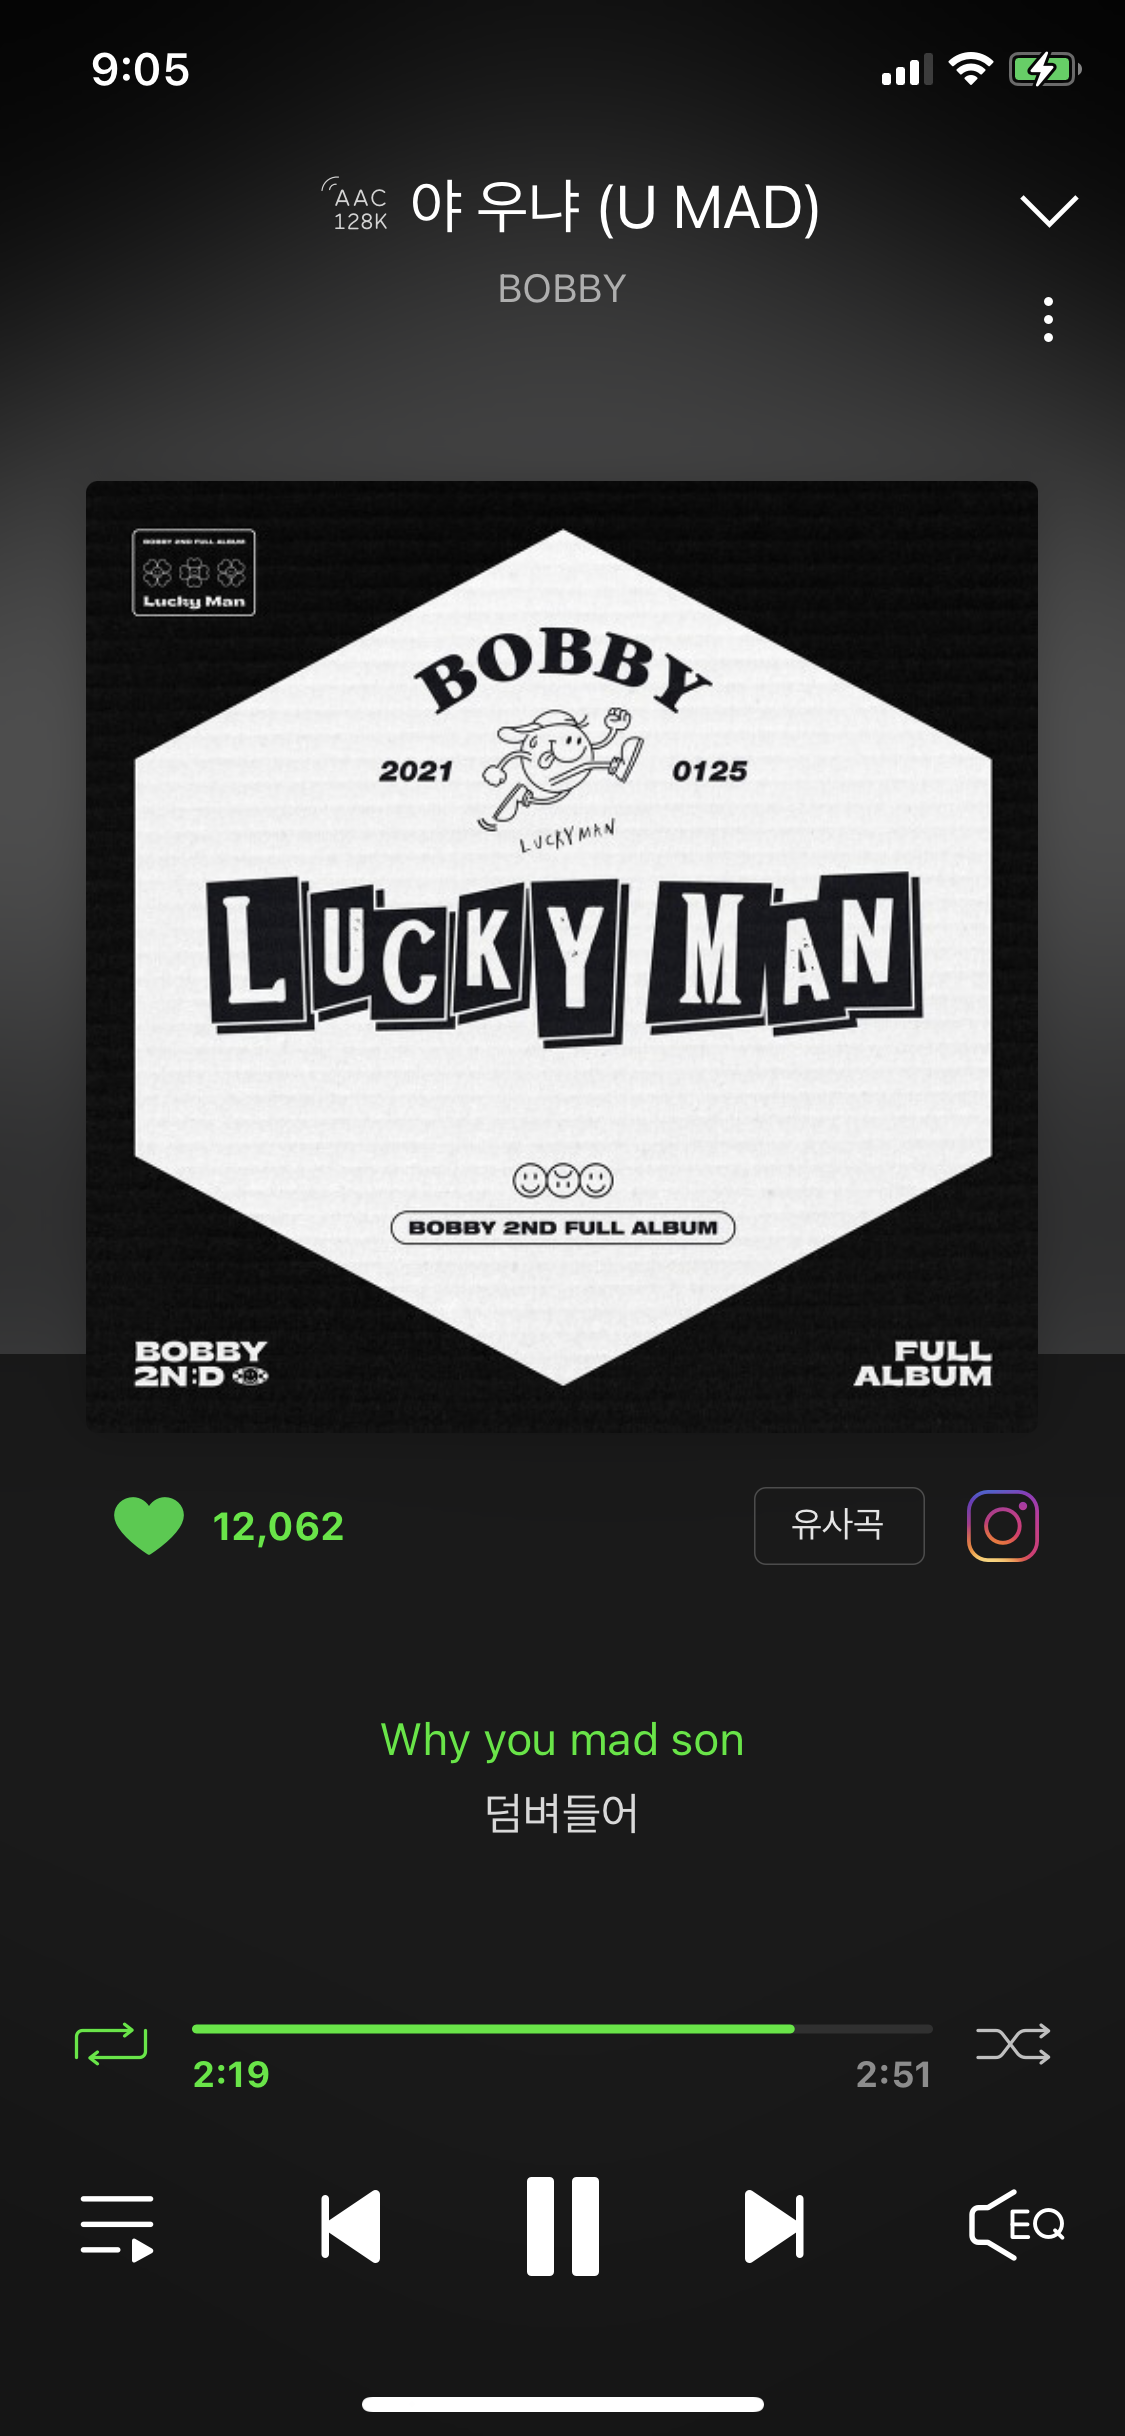Open the EQ sound settings
Screen dimensions: 1125x2436
click(1017, 2225)
